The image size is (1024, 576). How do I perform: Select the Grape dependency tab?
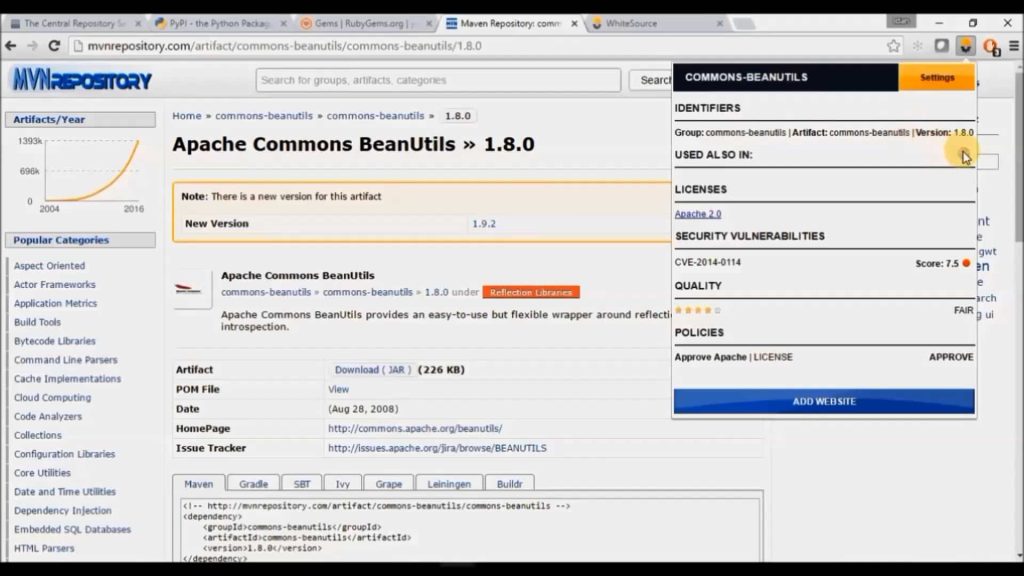click(389, 484)
